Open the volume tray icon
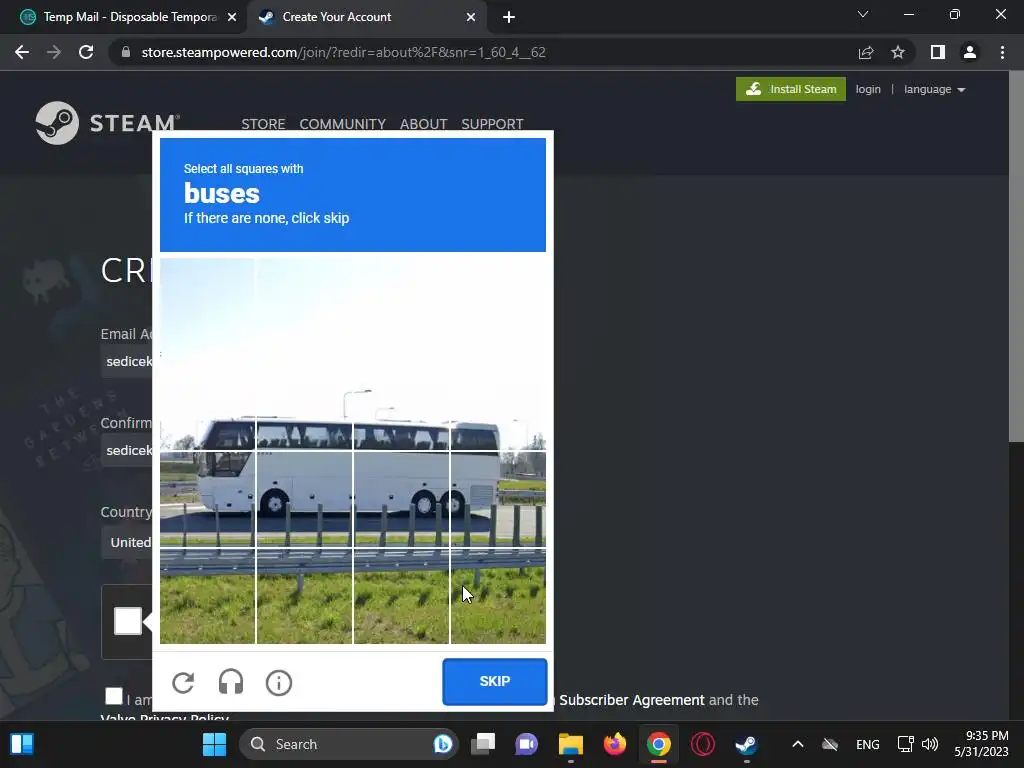This screenshot has height=768, width=1024. pos(930,744)
